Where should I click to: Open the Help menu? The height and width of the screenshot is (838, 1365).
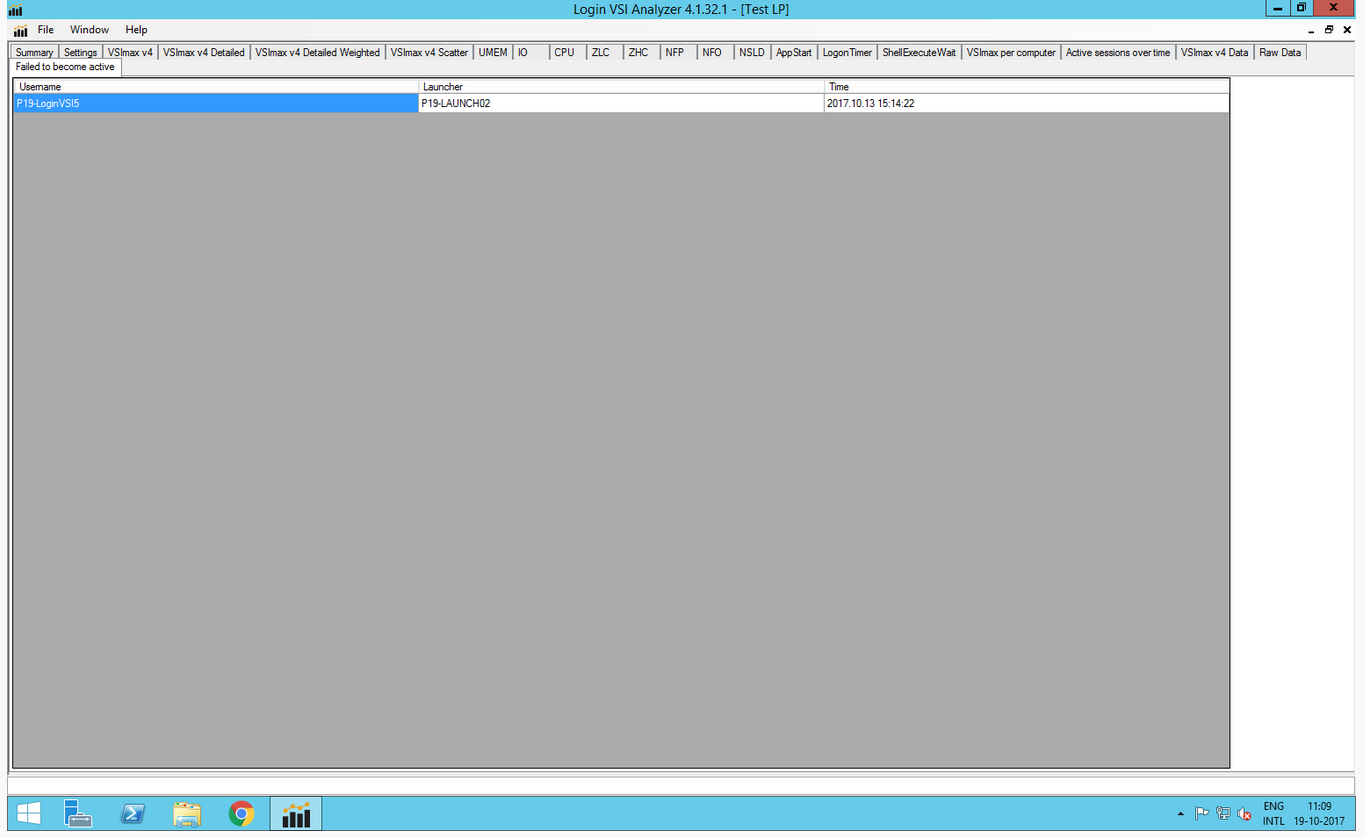coord(136,30)
